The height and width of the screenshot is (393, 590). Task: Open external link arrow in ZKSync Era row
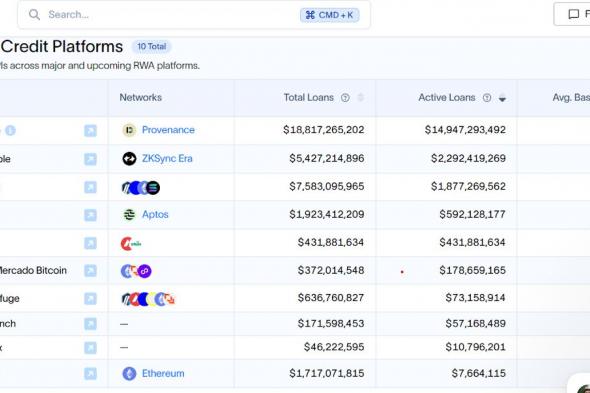pos(90,159)
